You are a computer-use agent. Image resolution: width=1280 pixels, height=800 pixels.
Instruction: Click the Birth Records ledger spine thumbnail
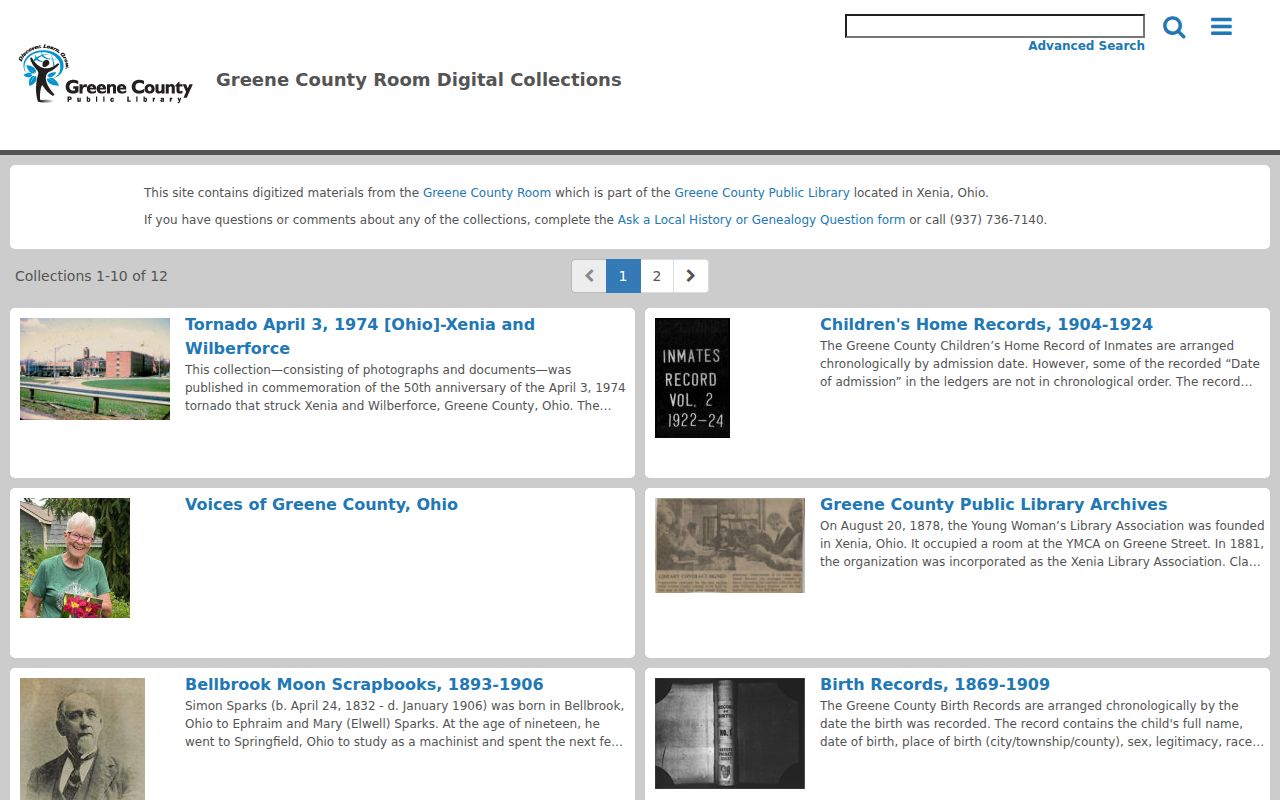[730, 733]
